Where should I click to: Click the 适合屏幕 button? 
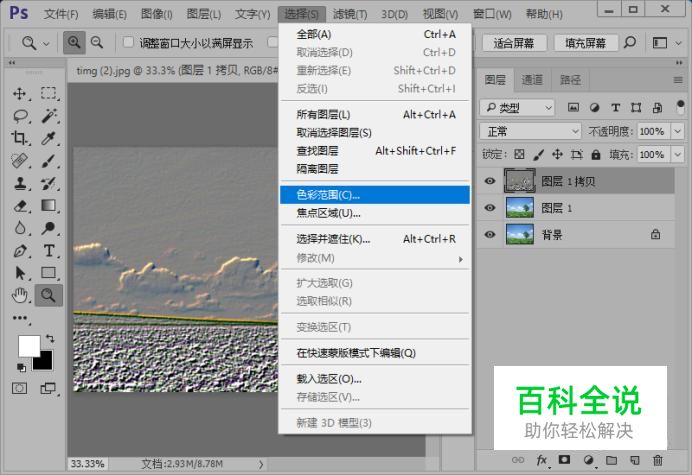(x=514, y=43)
